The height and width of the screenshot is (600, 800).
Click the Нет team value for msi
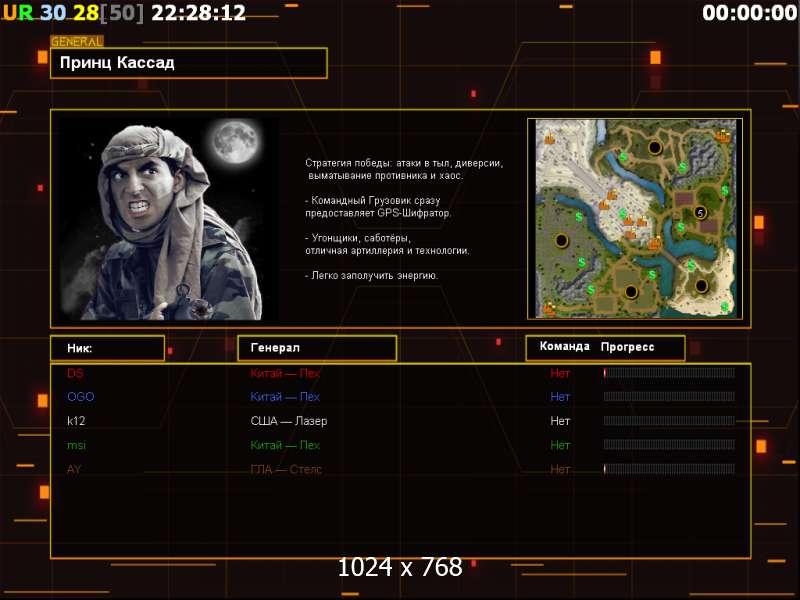(560, 445)
